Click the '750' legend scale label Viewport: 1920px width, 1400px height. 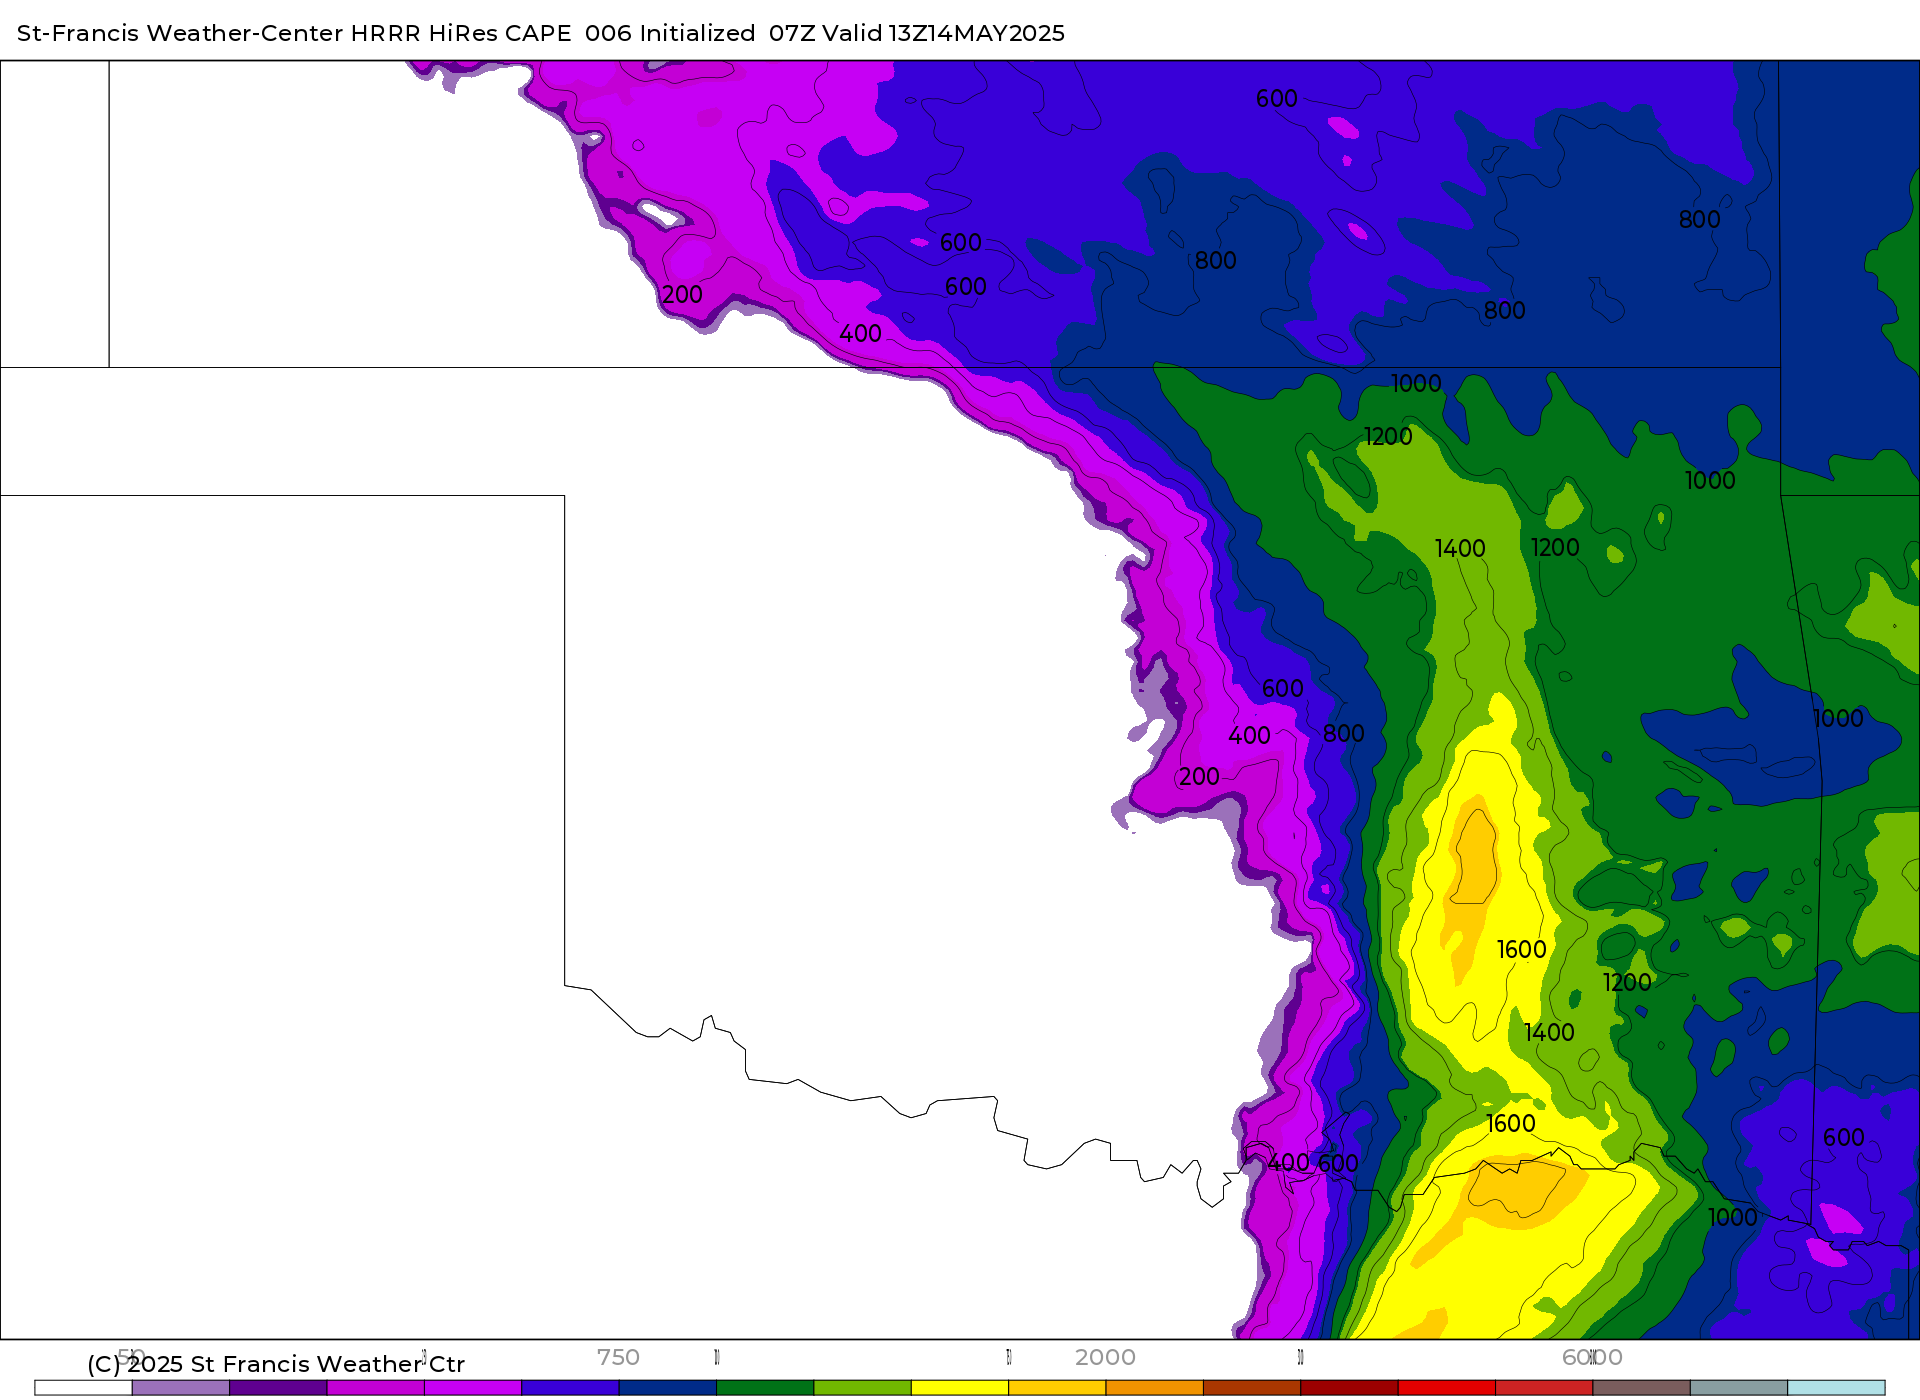point(618,1357)
